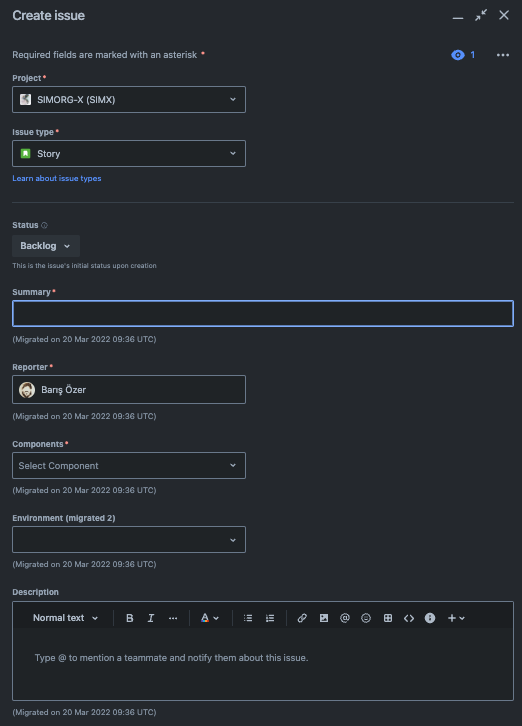The height and width of the screenshot is (726, 522).
Task: Open the Normal text style menu
Action: (x=65, y=618)
